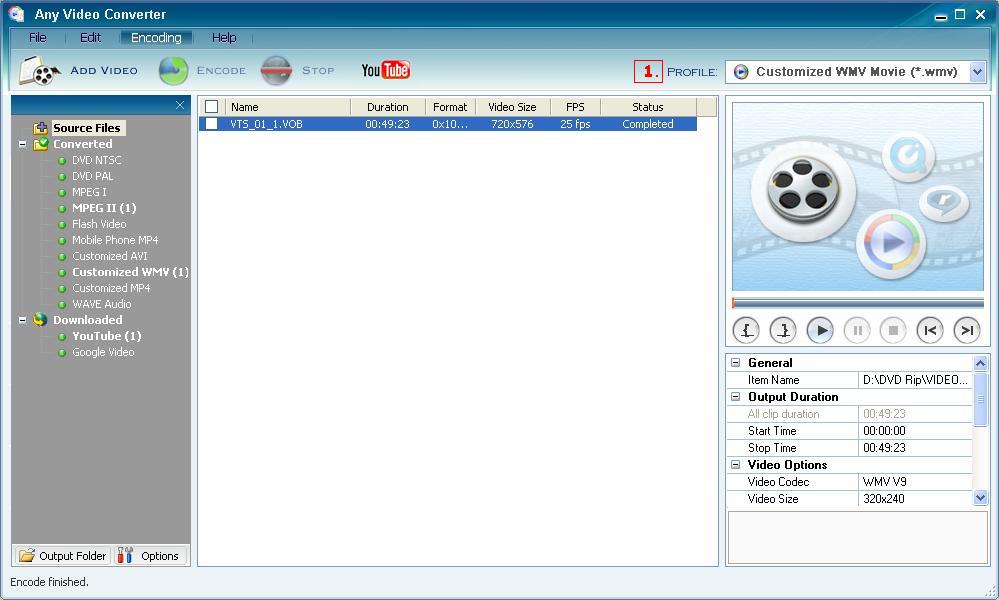Click the green bullet beside Customized MP4

click(62, 289)
